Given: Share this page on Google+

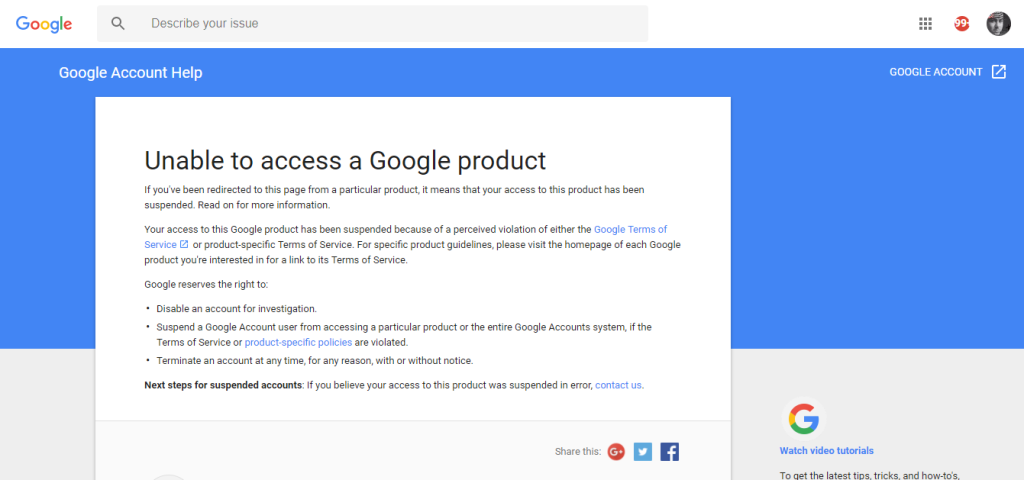Looking at the screenshot, I should coord(616,452).
